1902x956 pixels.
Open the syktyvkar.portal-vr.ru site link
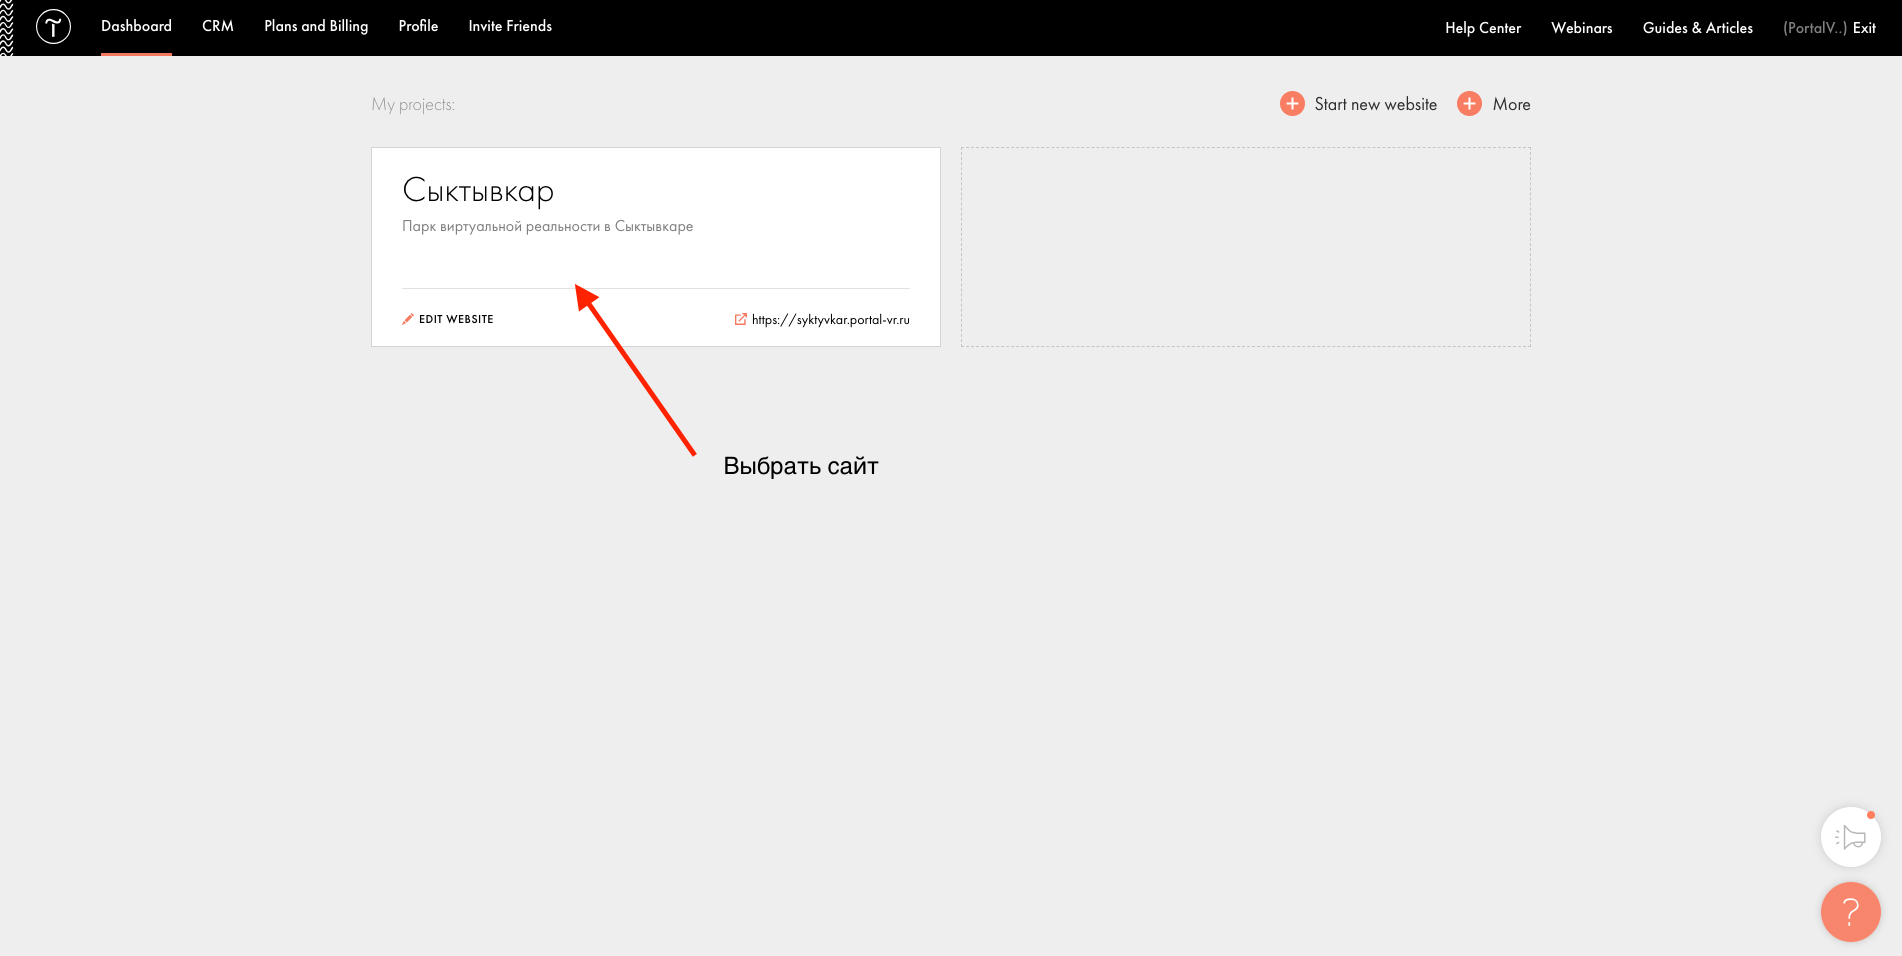[x=830, y=320]
